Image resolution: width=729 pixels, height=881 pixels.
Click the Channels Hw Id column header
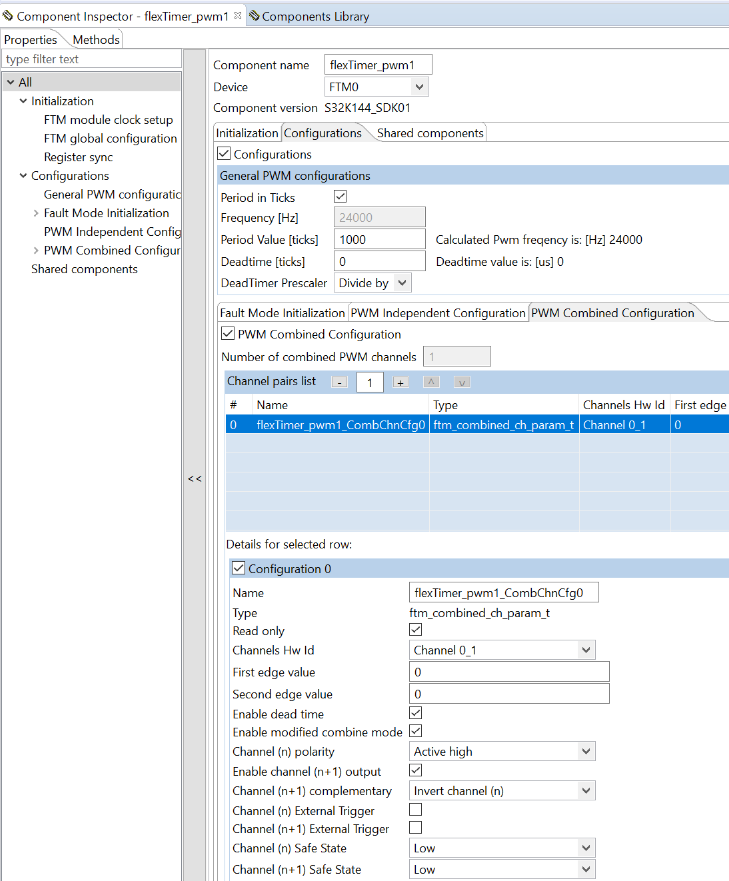pos(624,405)
